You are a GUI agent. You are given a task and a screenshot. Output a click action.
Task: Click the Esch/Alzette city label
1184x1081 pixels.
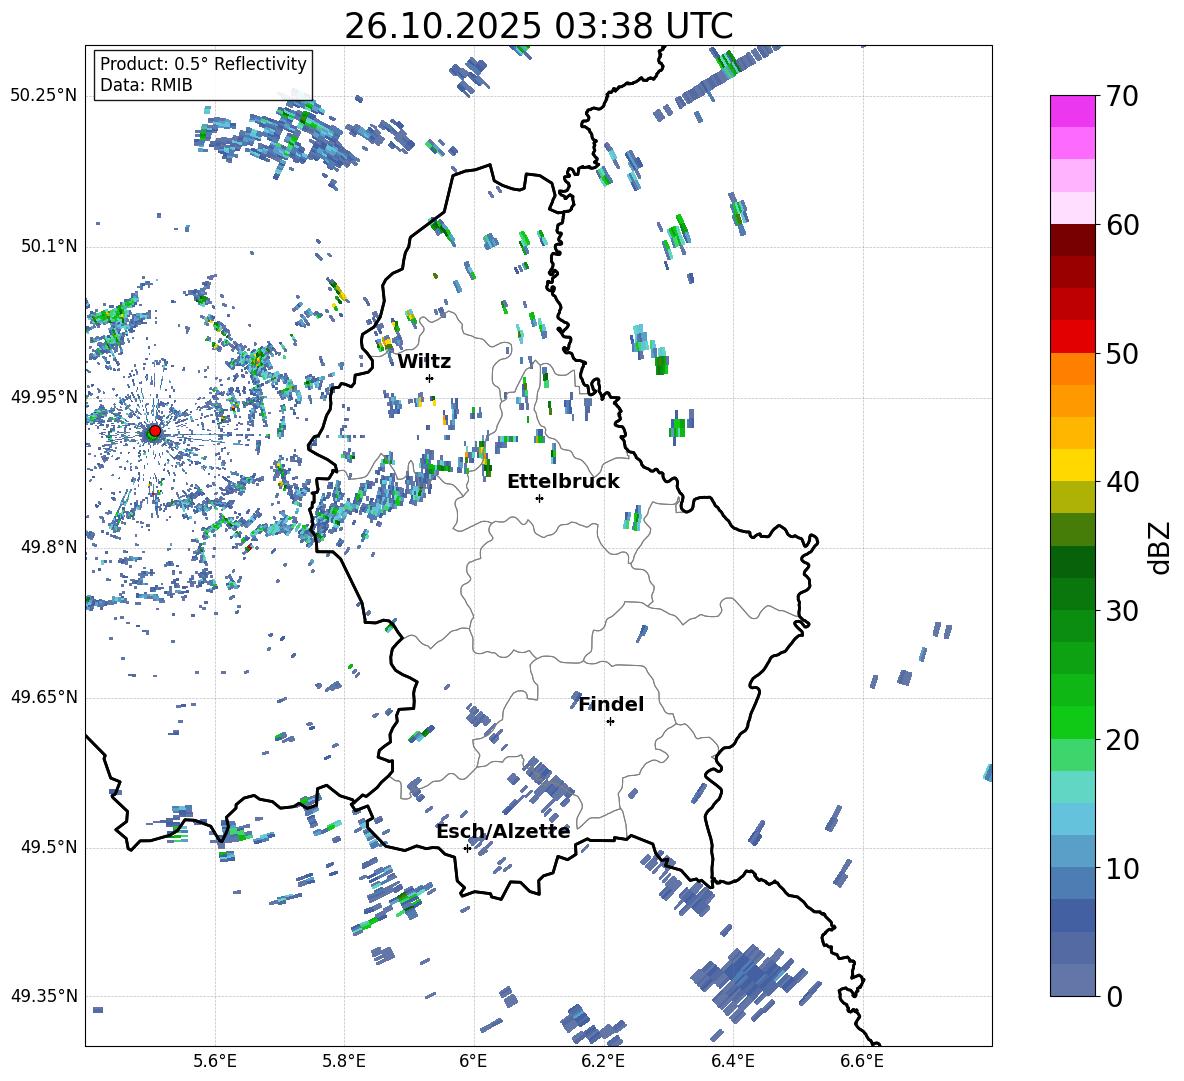tap(503, 832)
